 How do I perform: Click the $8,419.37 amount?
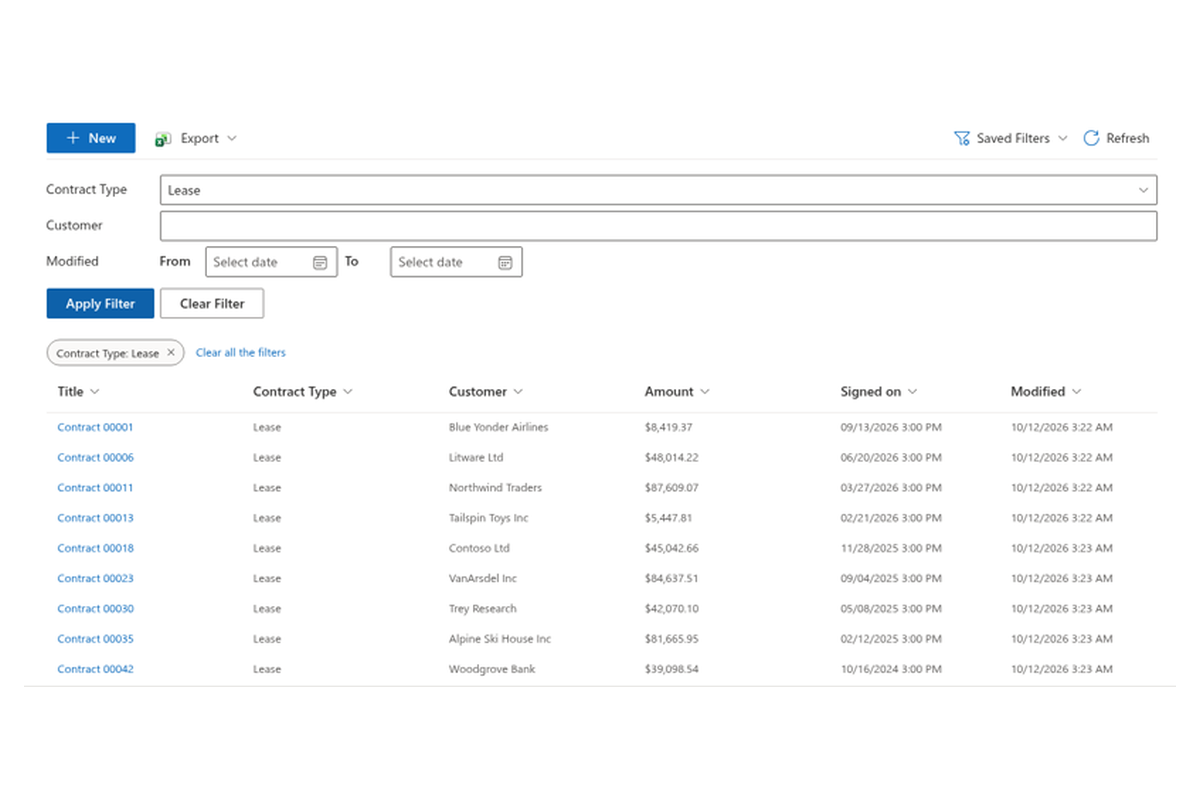click(x=669, y=428)
